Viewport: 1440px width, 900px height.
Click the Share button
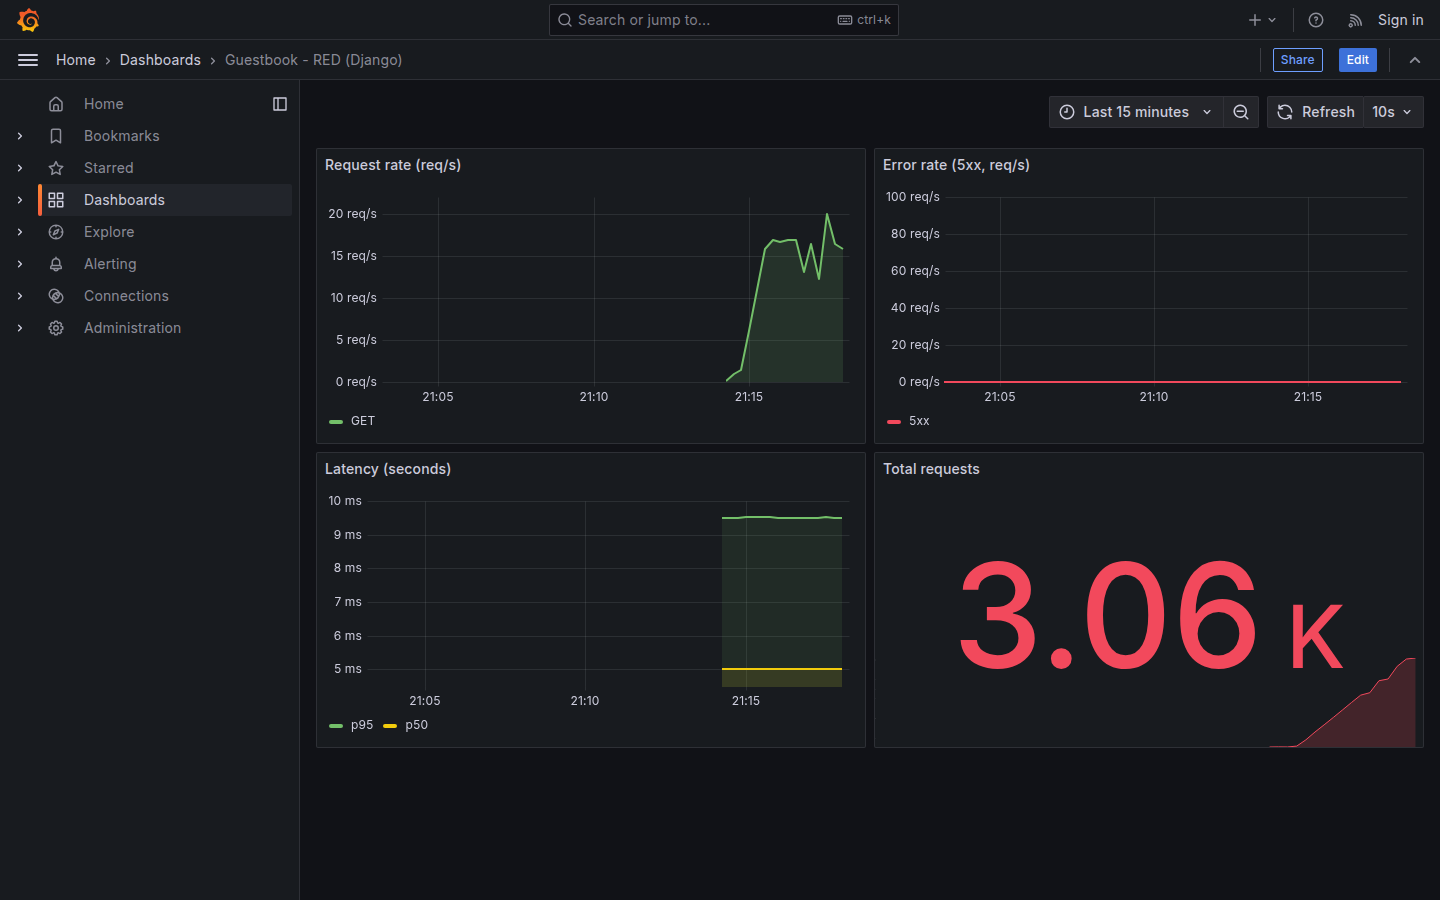pos(1298,60)
